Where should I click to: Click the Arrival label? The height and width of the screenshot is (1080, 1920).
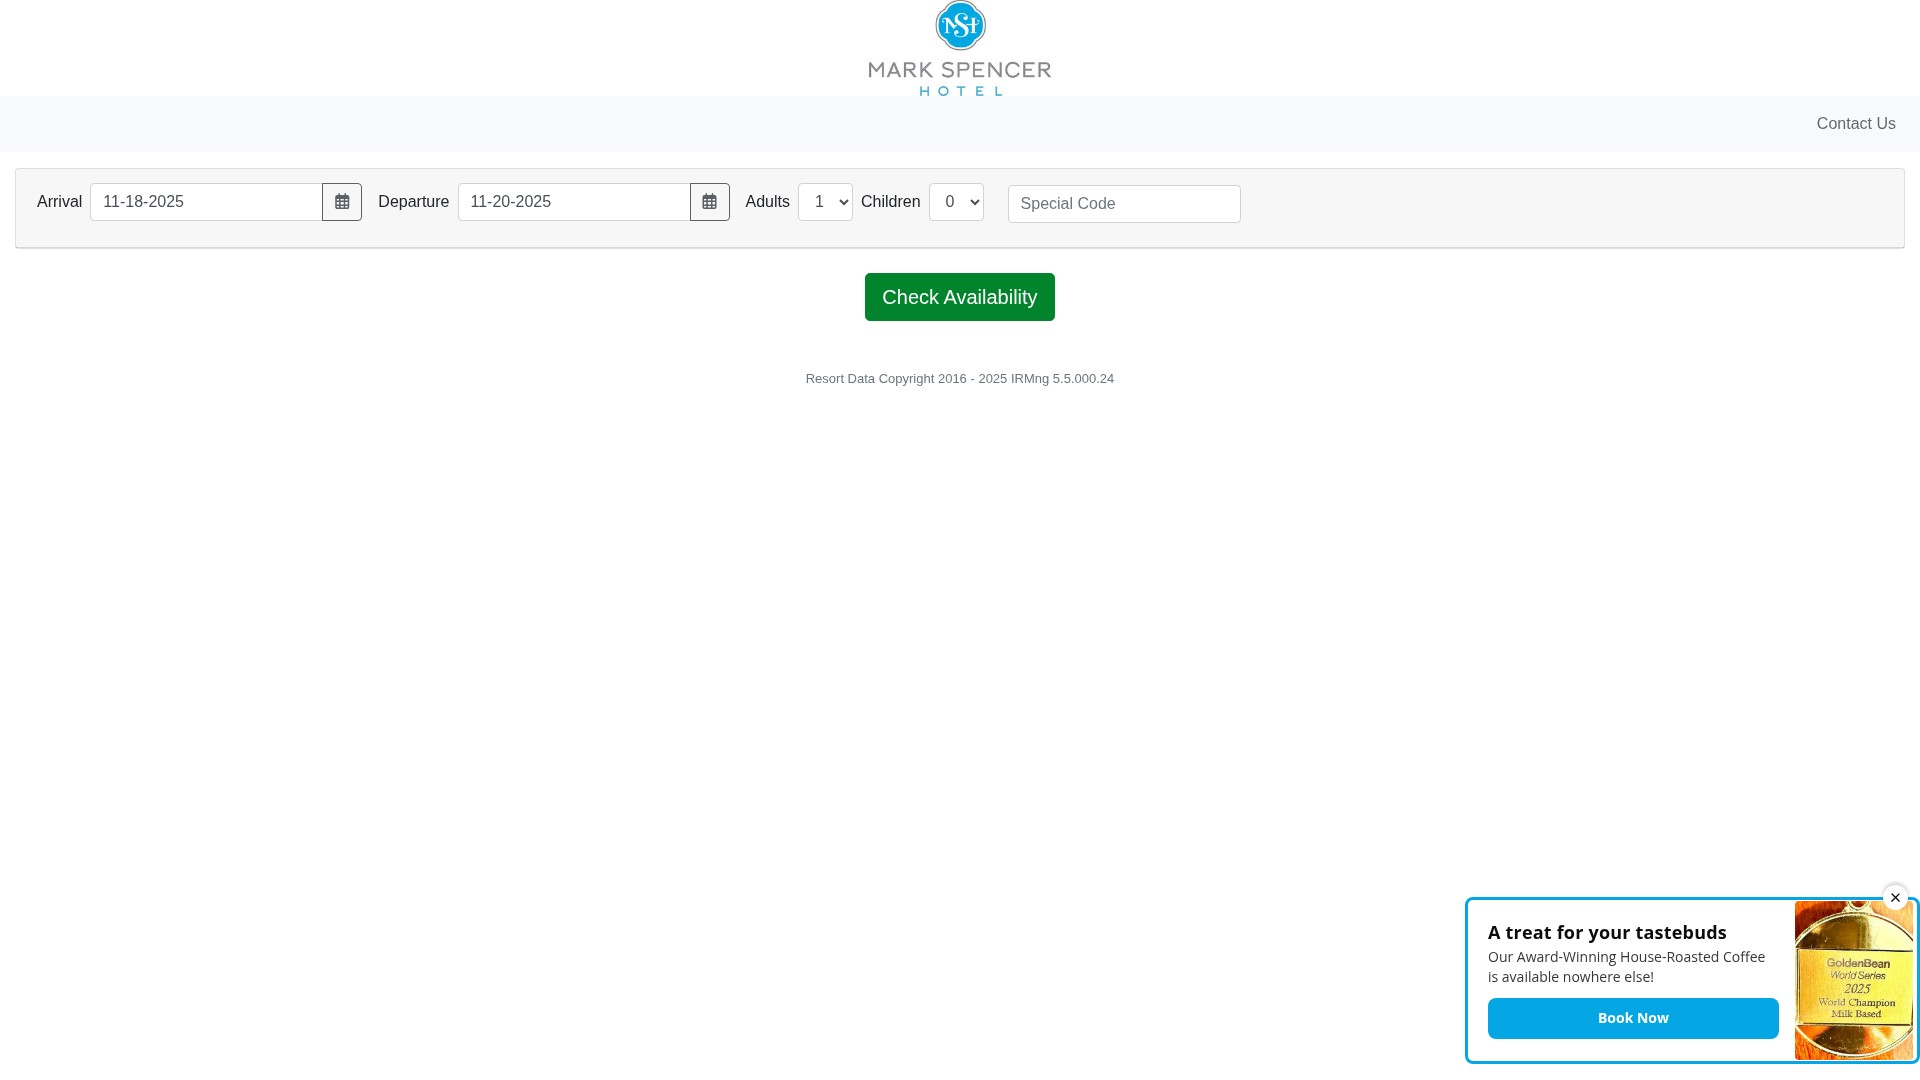59,202
